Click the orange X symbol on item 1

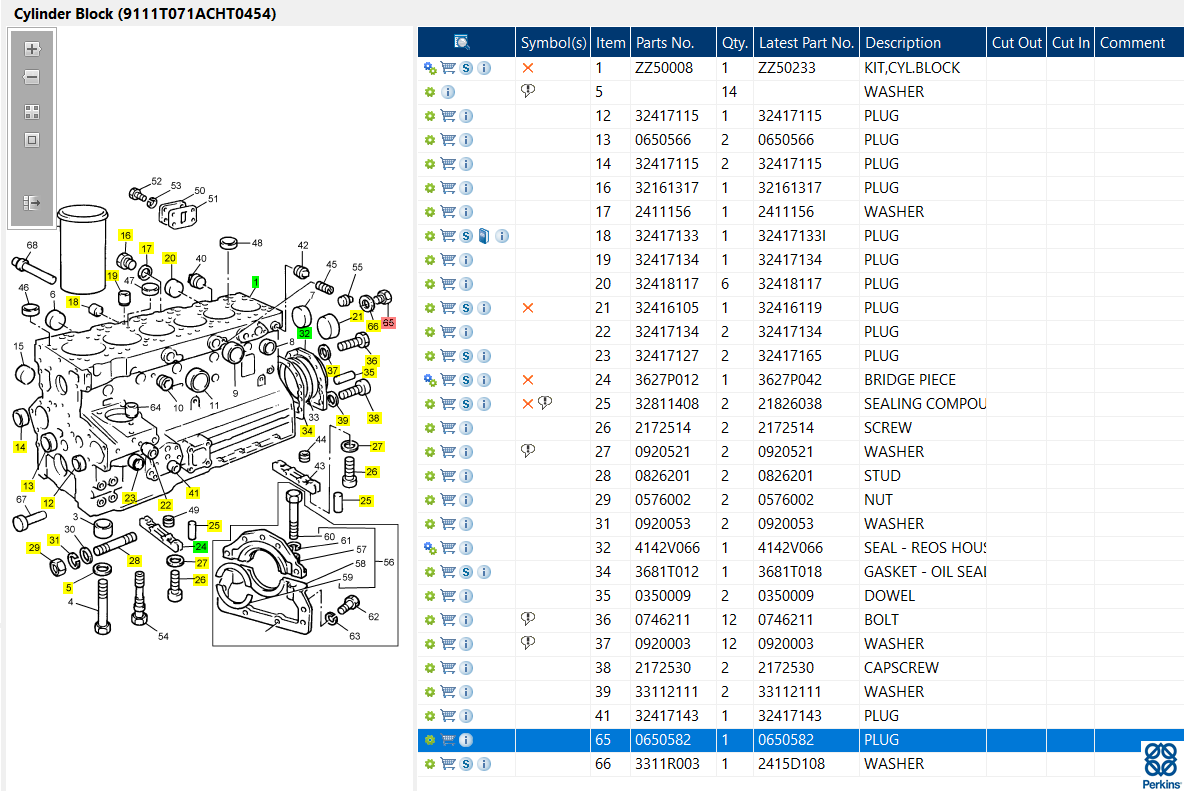[x=528, y=68]
